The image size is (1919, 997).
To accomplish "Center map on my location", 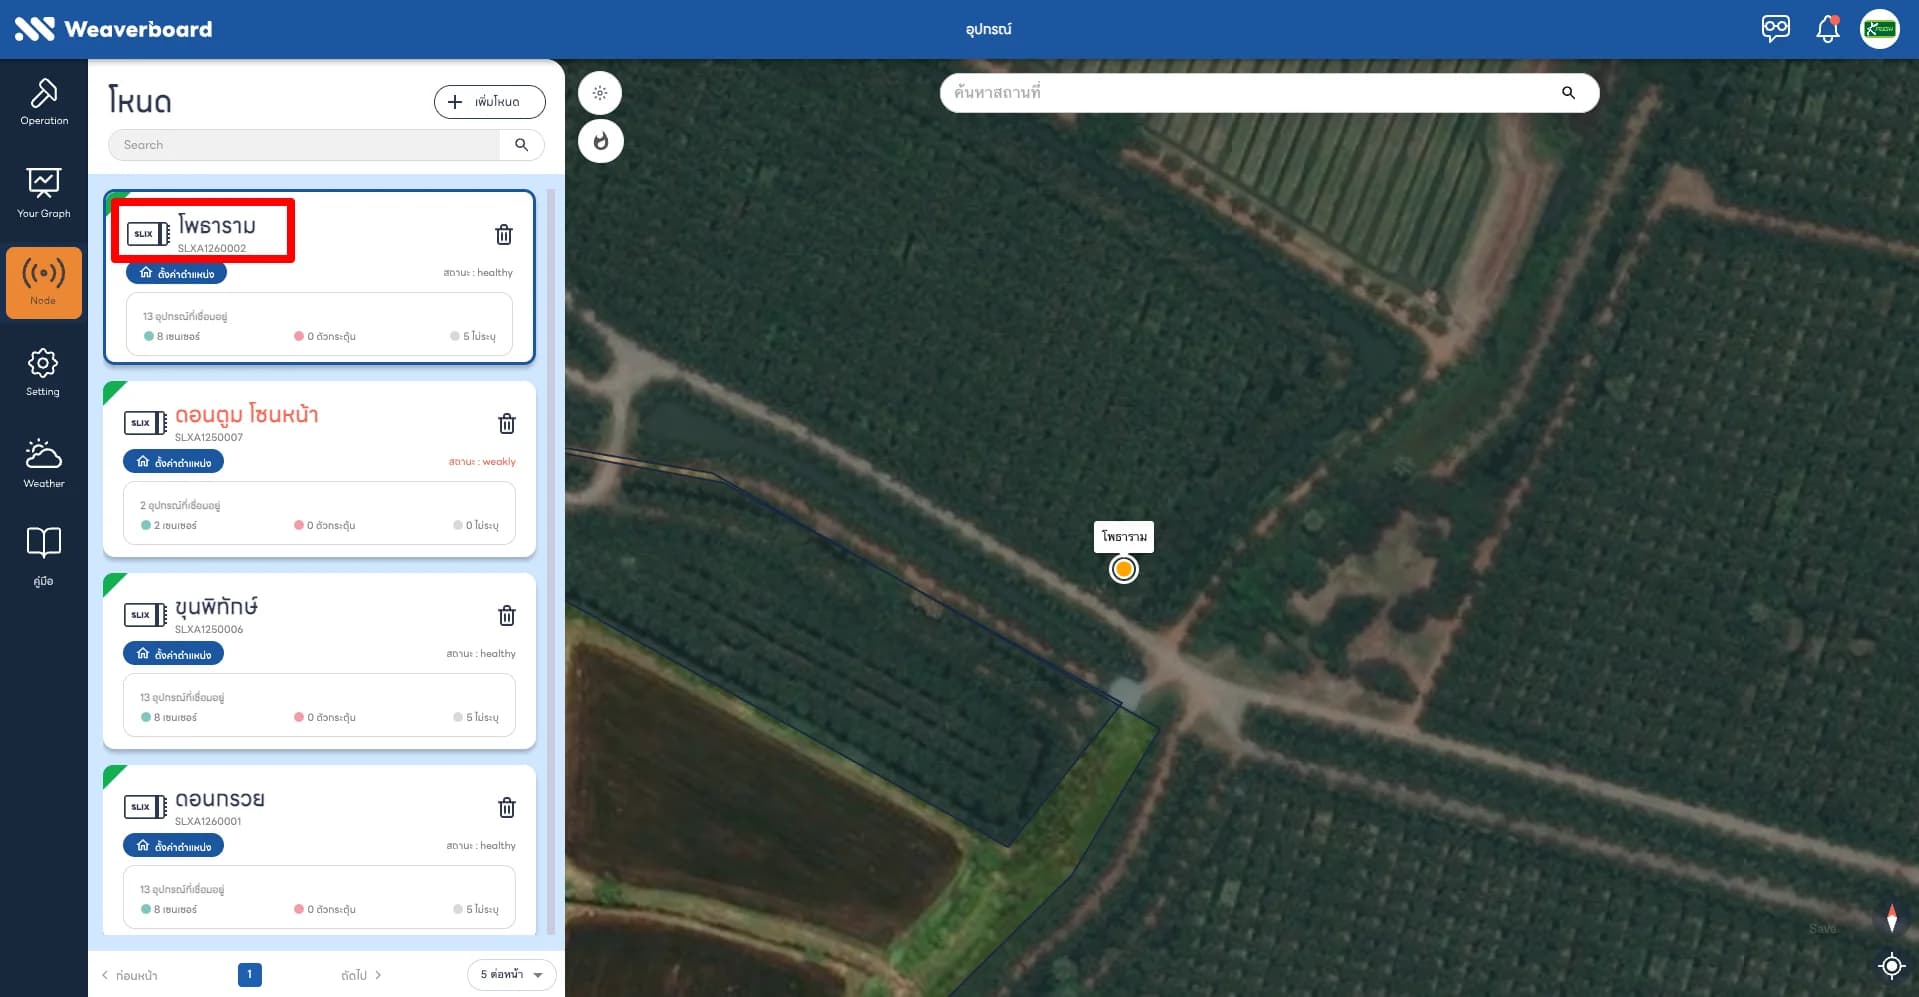I will pyautogui.click(x=1891, y=966).
